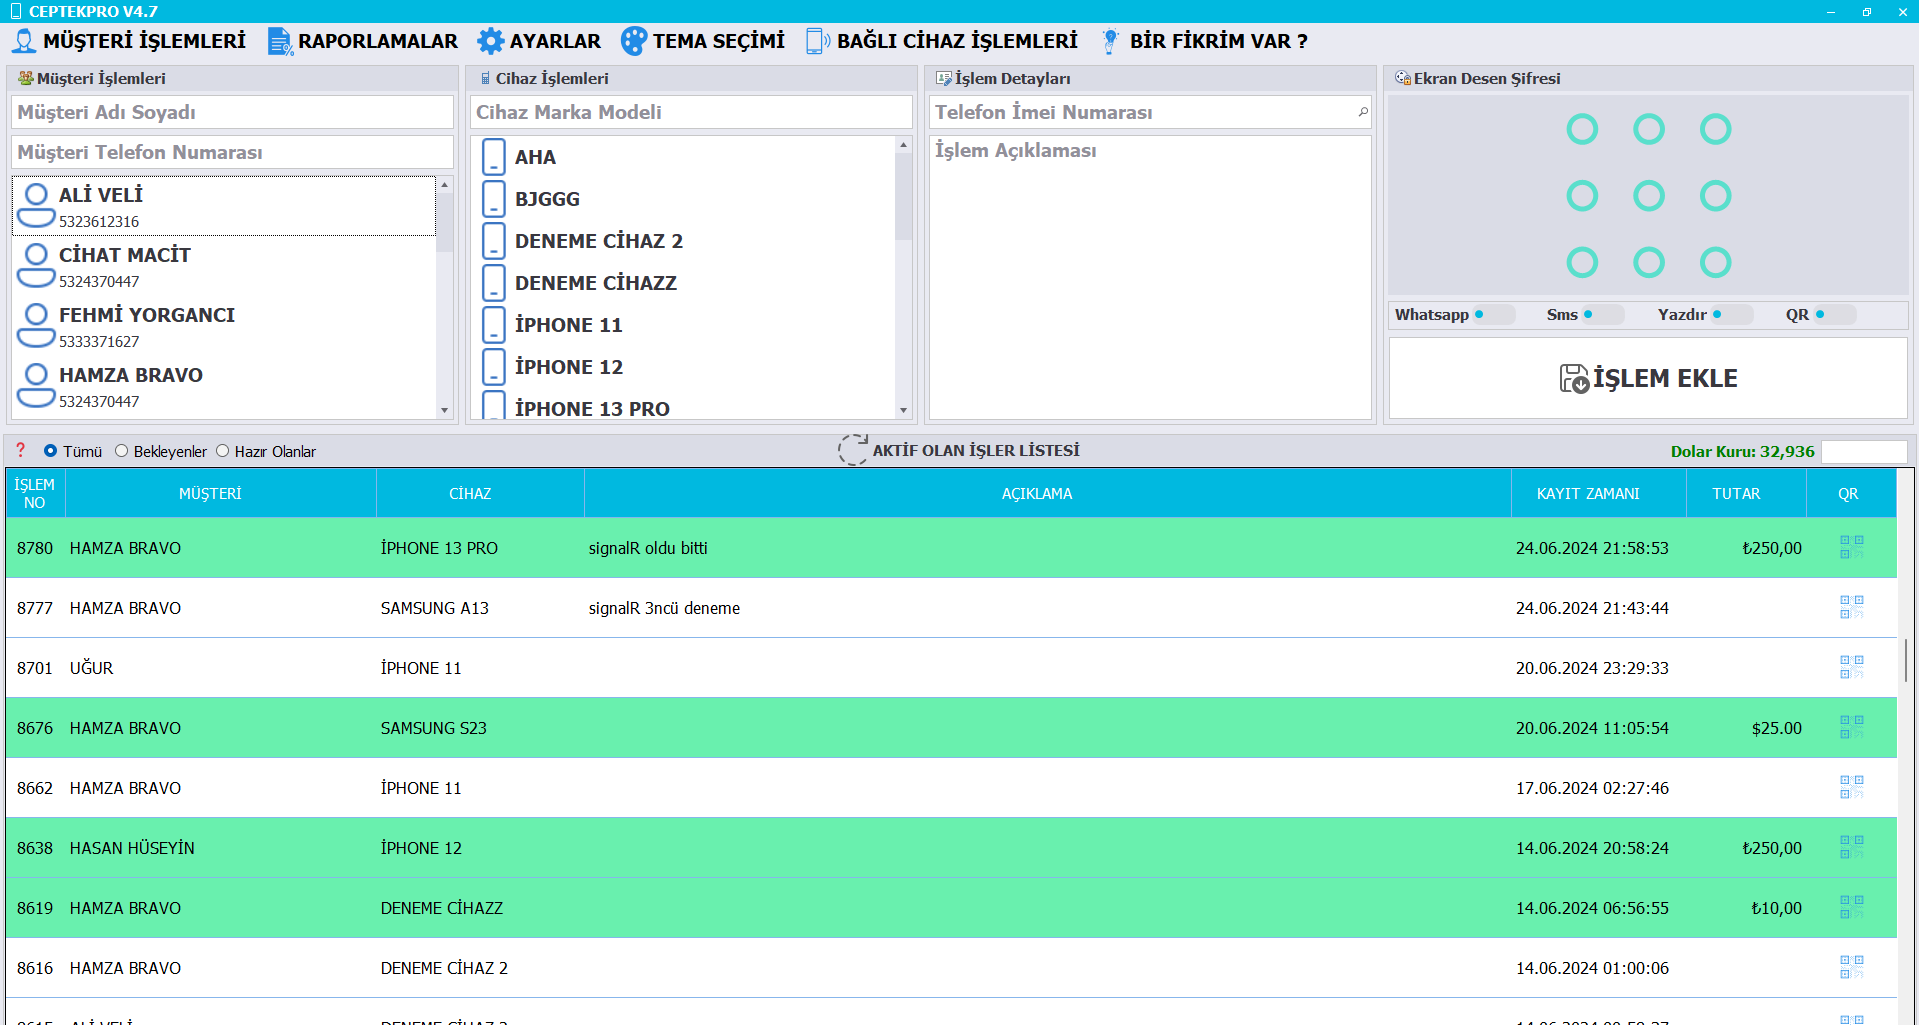Select job row with SAMSUNG A13
The height and width of the screenshot is (1025, 1919).
point(951,607)
